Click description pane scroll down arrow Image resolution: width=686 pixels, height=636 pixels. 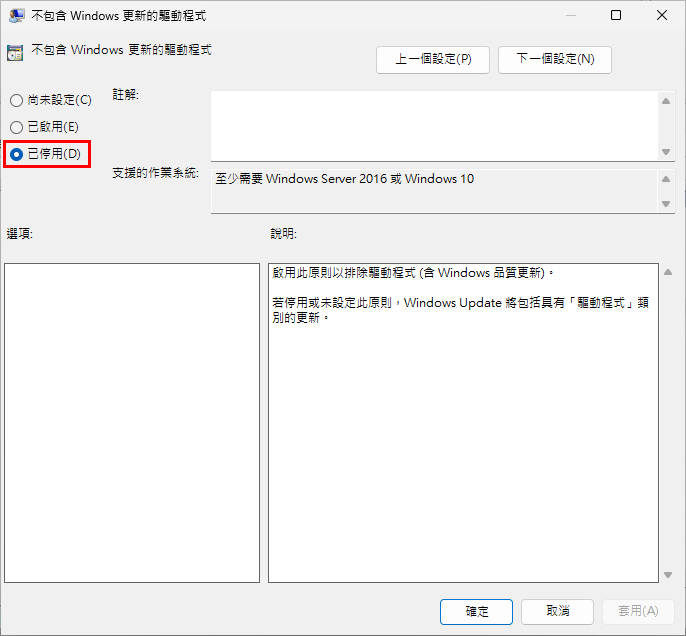(x=668, y=575)
